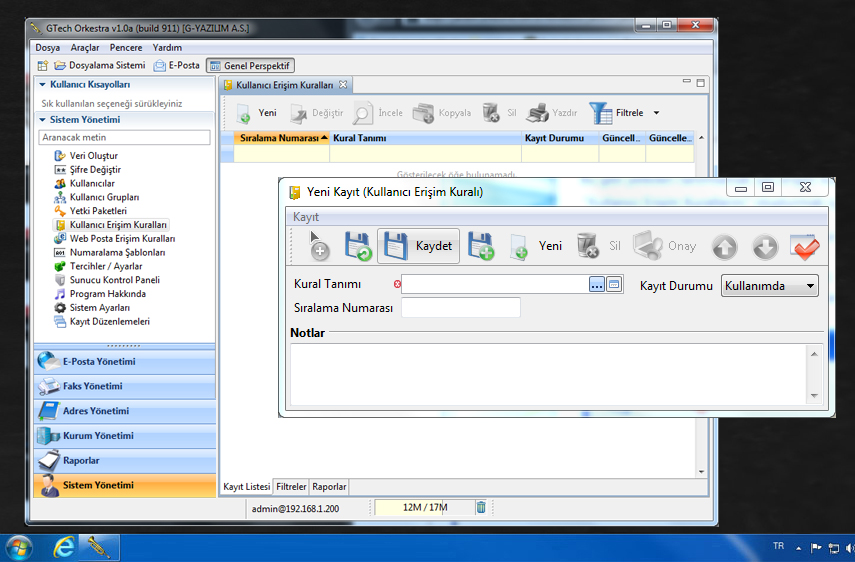
Task: Click the save-and-refresh icon in dialog toolbar
Action: [358, 246]
